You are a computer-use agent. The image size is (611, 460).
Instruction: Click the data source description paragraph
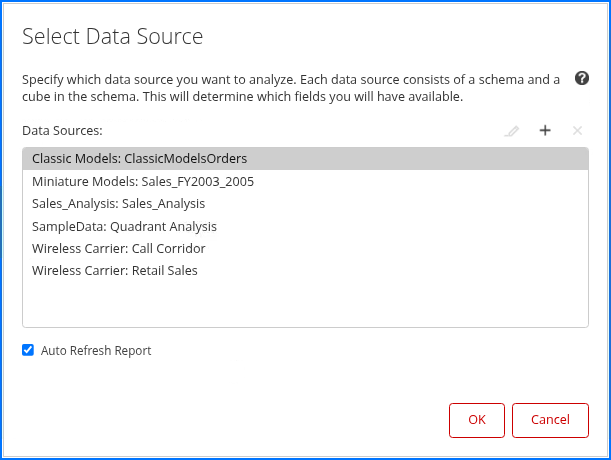point(290,88)
